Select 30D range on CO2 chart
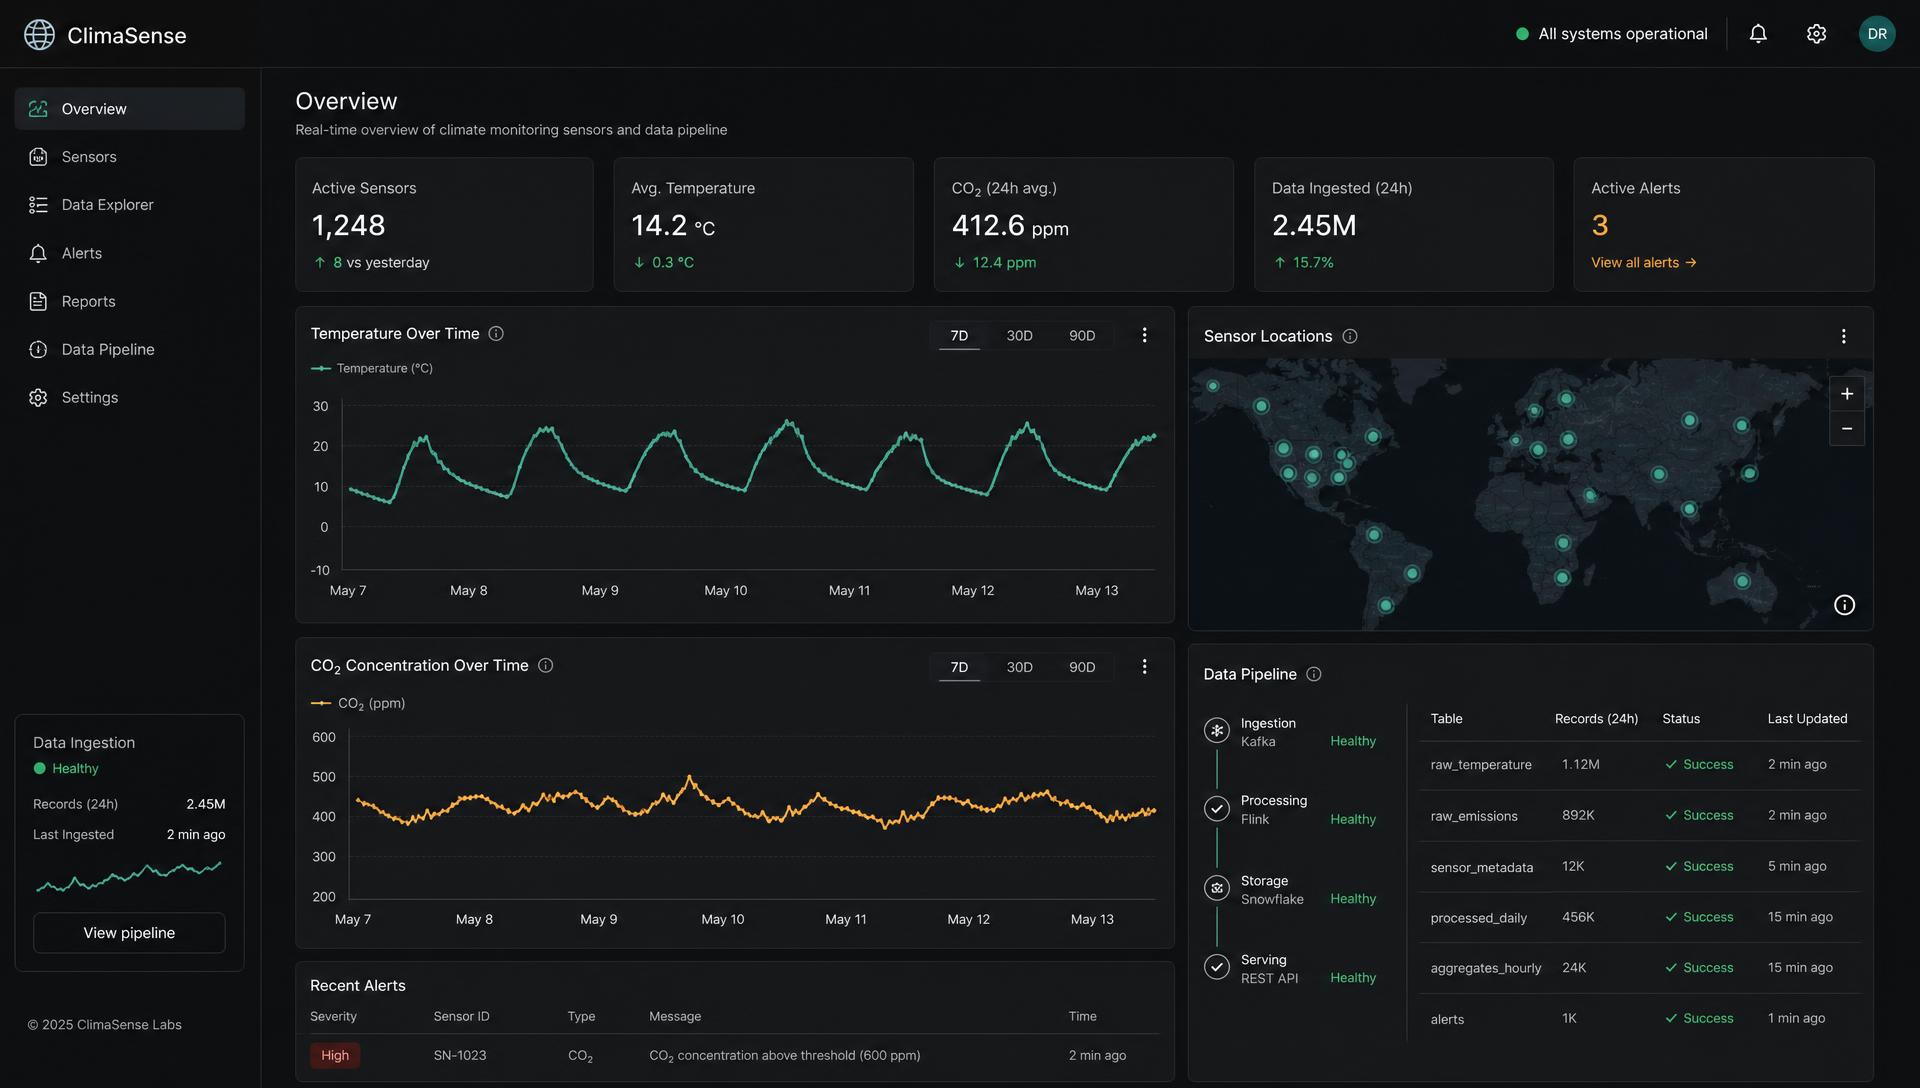The height and width of the screenshot is (1088, 1920). click(x=1019, y=667)
